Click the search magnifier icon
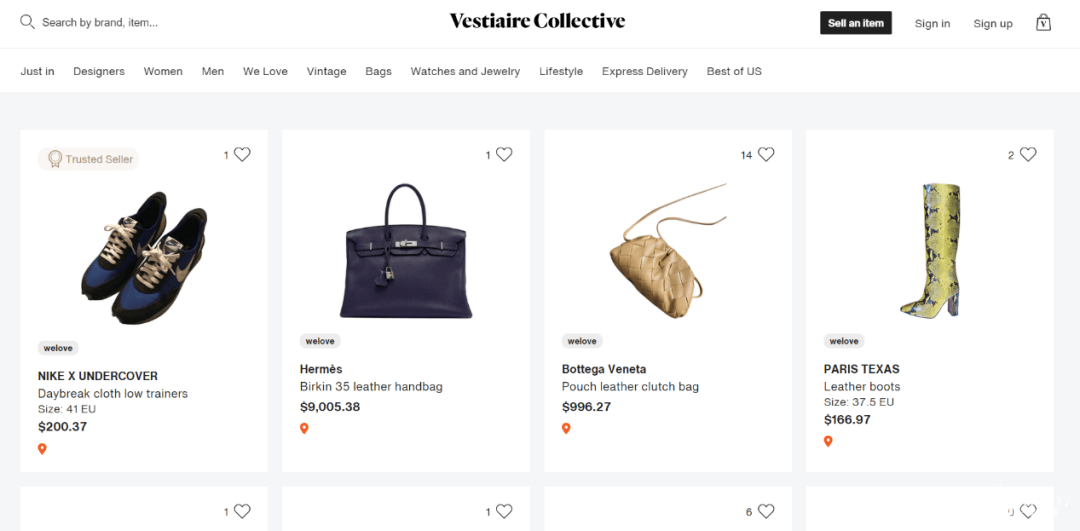Screen dimensions: 1080x531 (x=27, y=22)
